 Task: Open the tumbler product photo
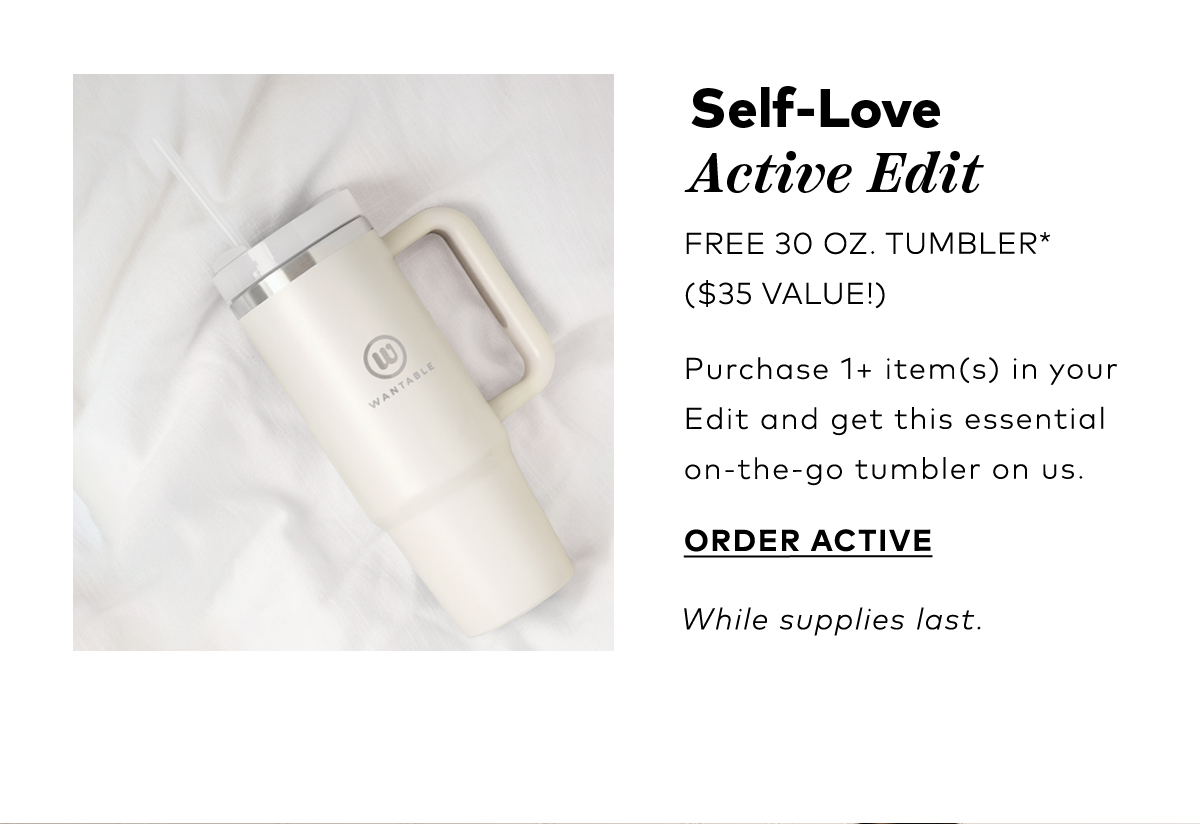click(343, 362)
